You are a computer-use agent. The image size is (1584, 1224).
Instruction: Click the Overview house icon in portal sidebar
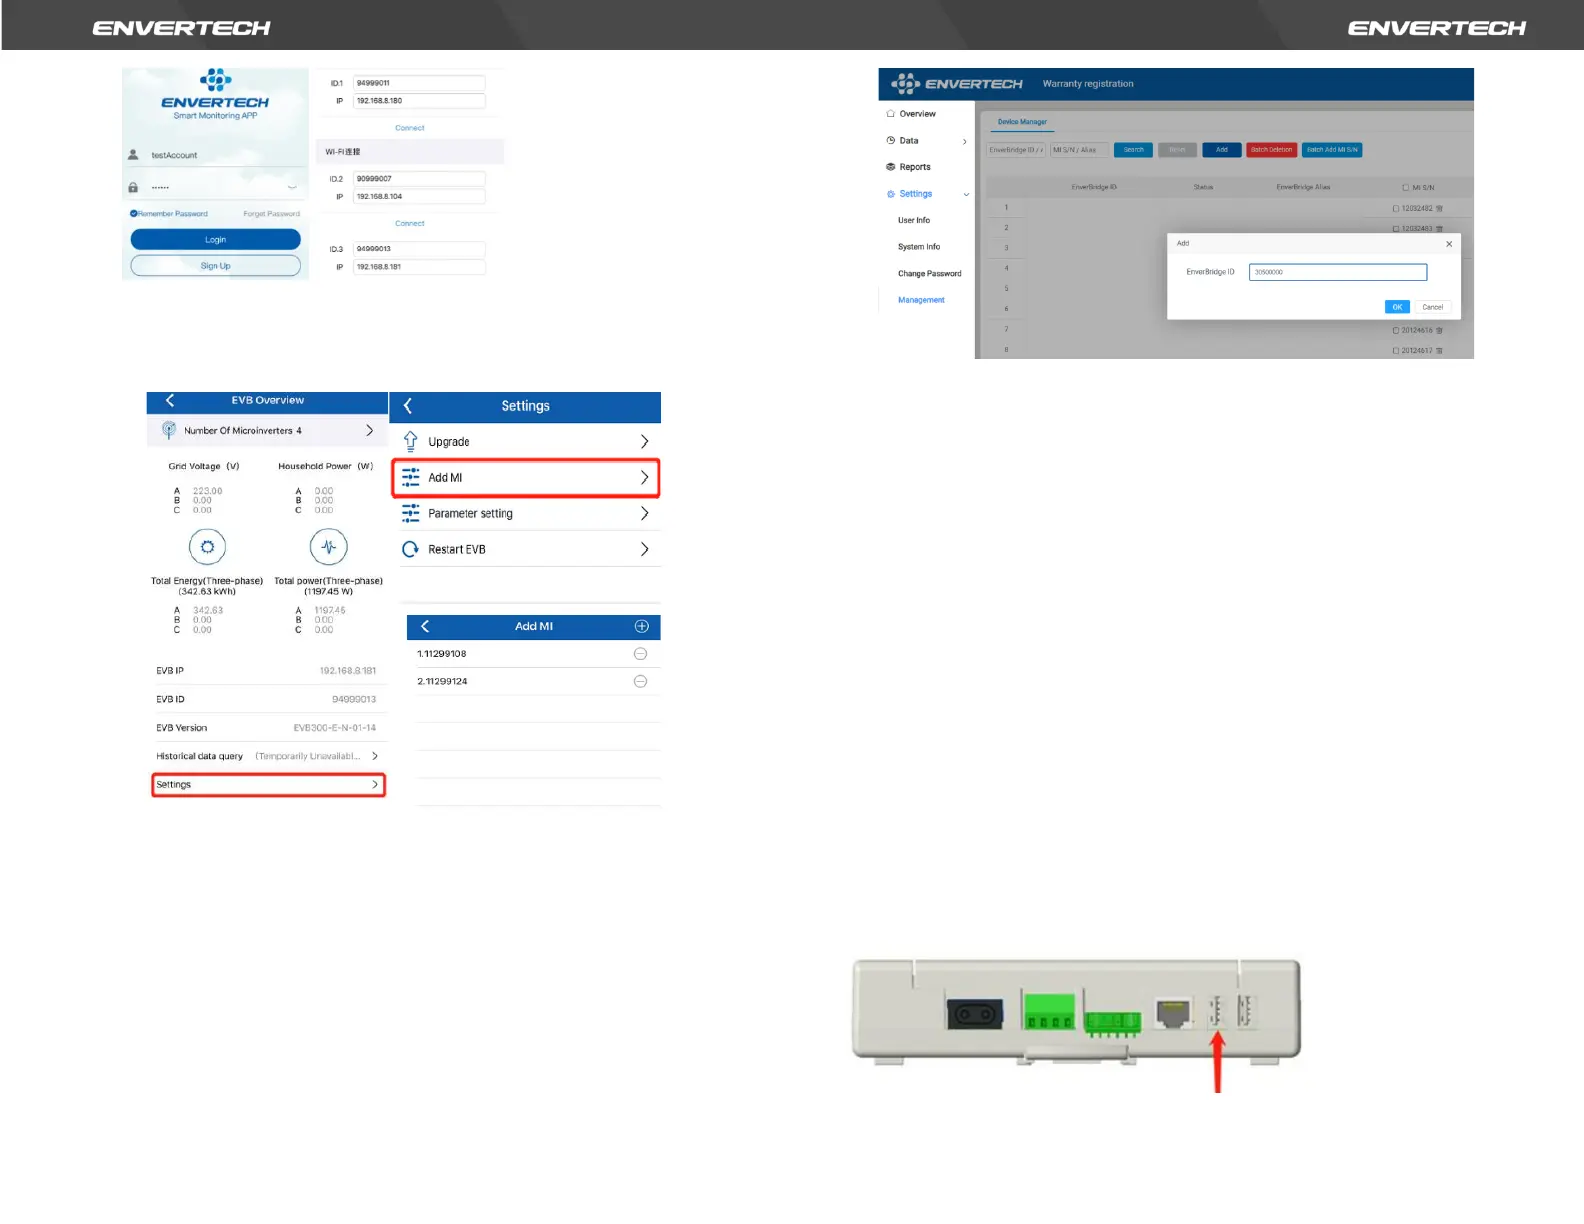coord(890,114)
